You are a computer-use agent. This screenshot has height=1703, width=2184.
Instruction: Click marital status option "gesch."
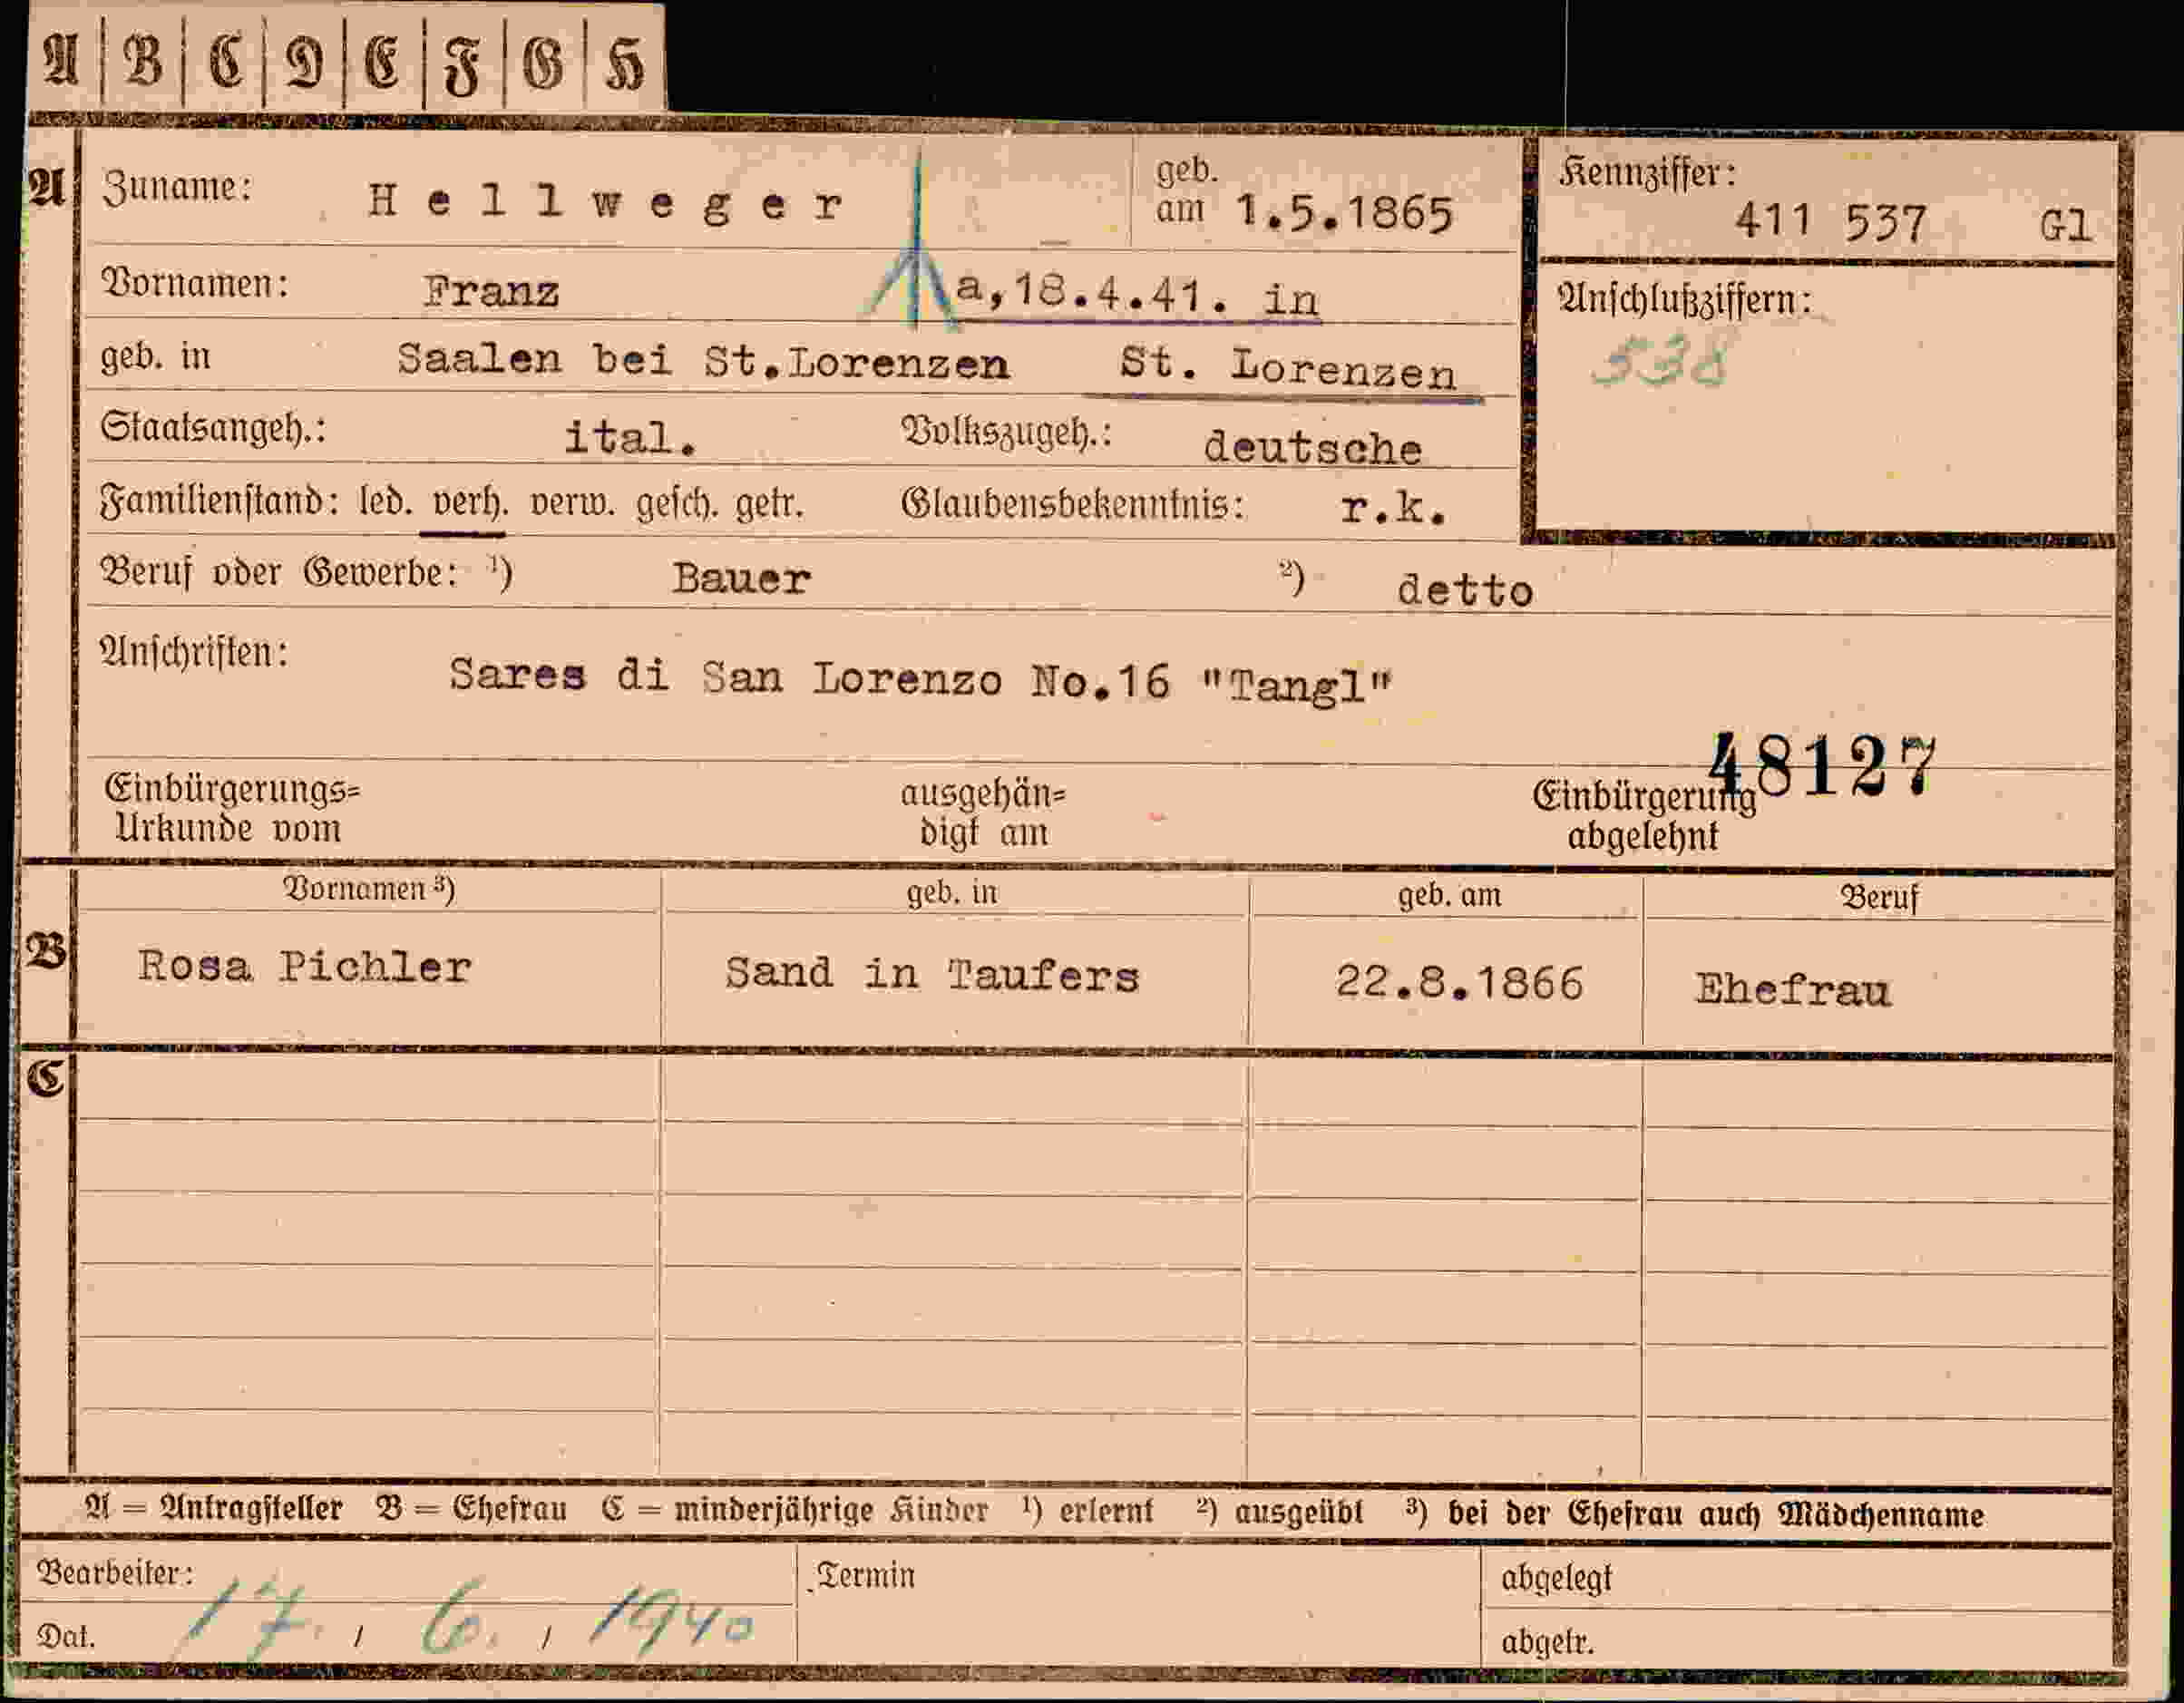[x=677, y=504]
